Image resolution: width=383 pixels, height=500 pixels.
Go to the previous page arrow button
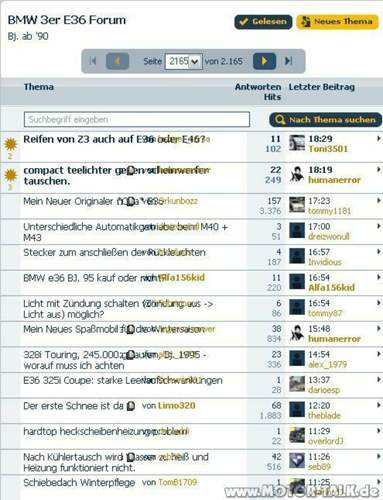[117, 61]
